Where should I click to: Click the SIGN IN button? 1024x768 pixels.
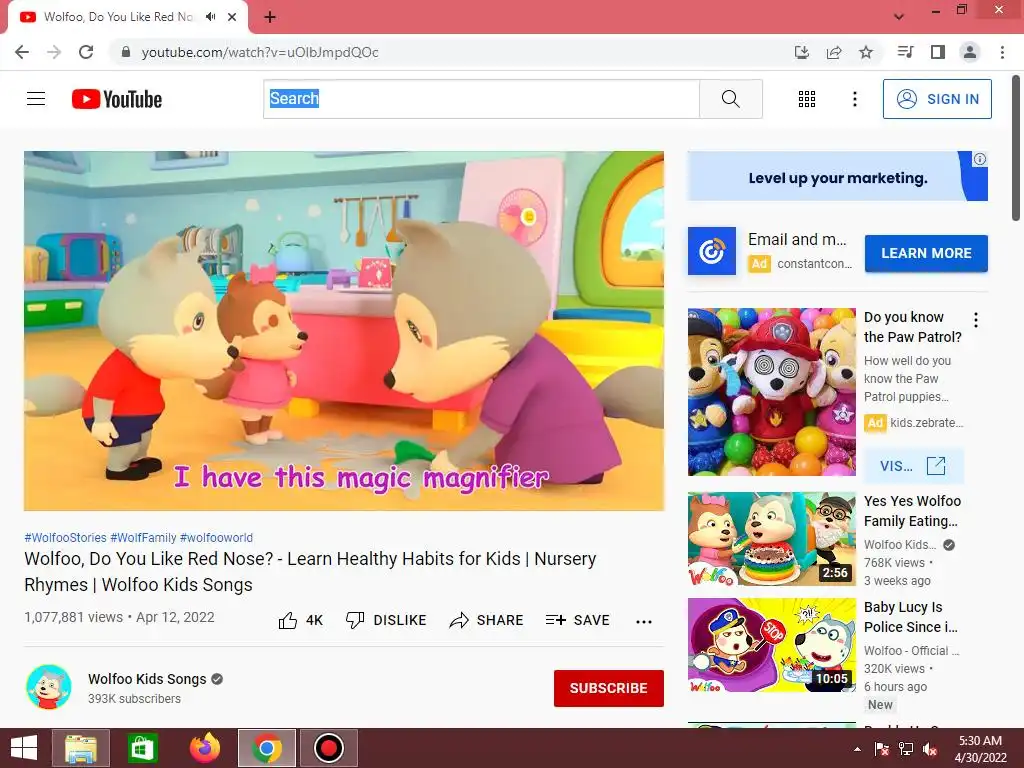pos(937,99)
